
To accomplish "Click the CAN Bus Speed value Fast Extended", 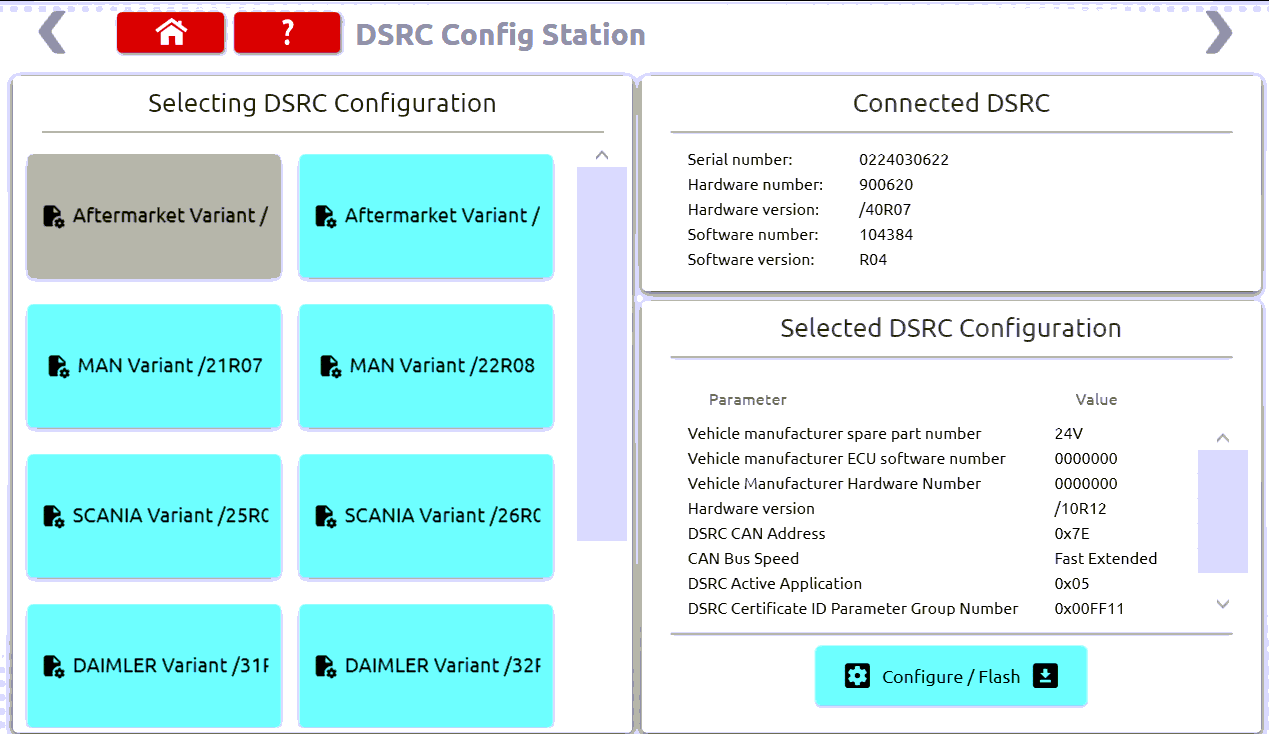I will pyautogui.click(x=1106, y=559).
